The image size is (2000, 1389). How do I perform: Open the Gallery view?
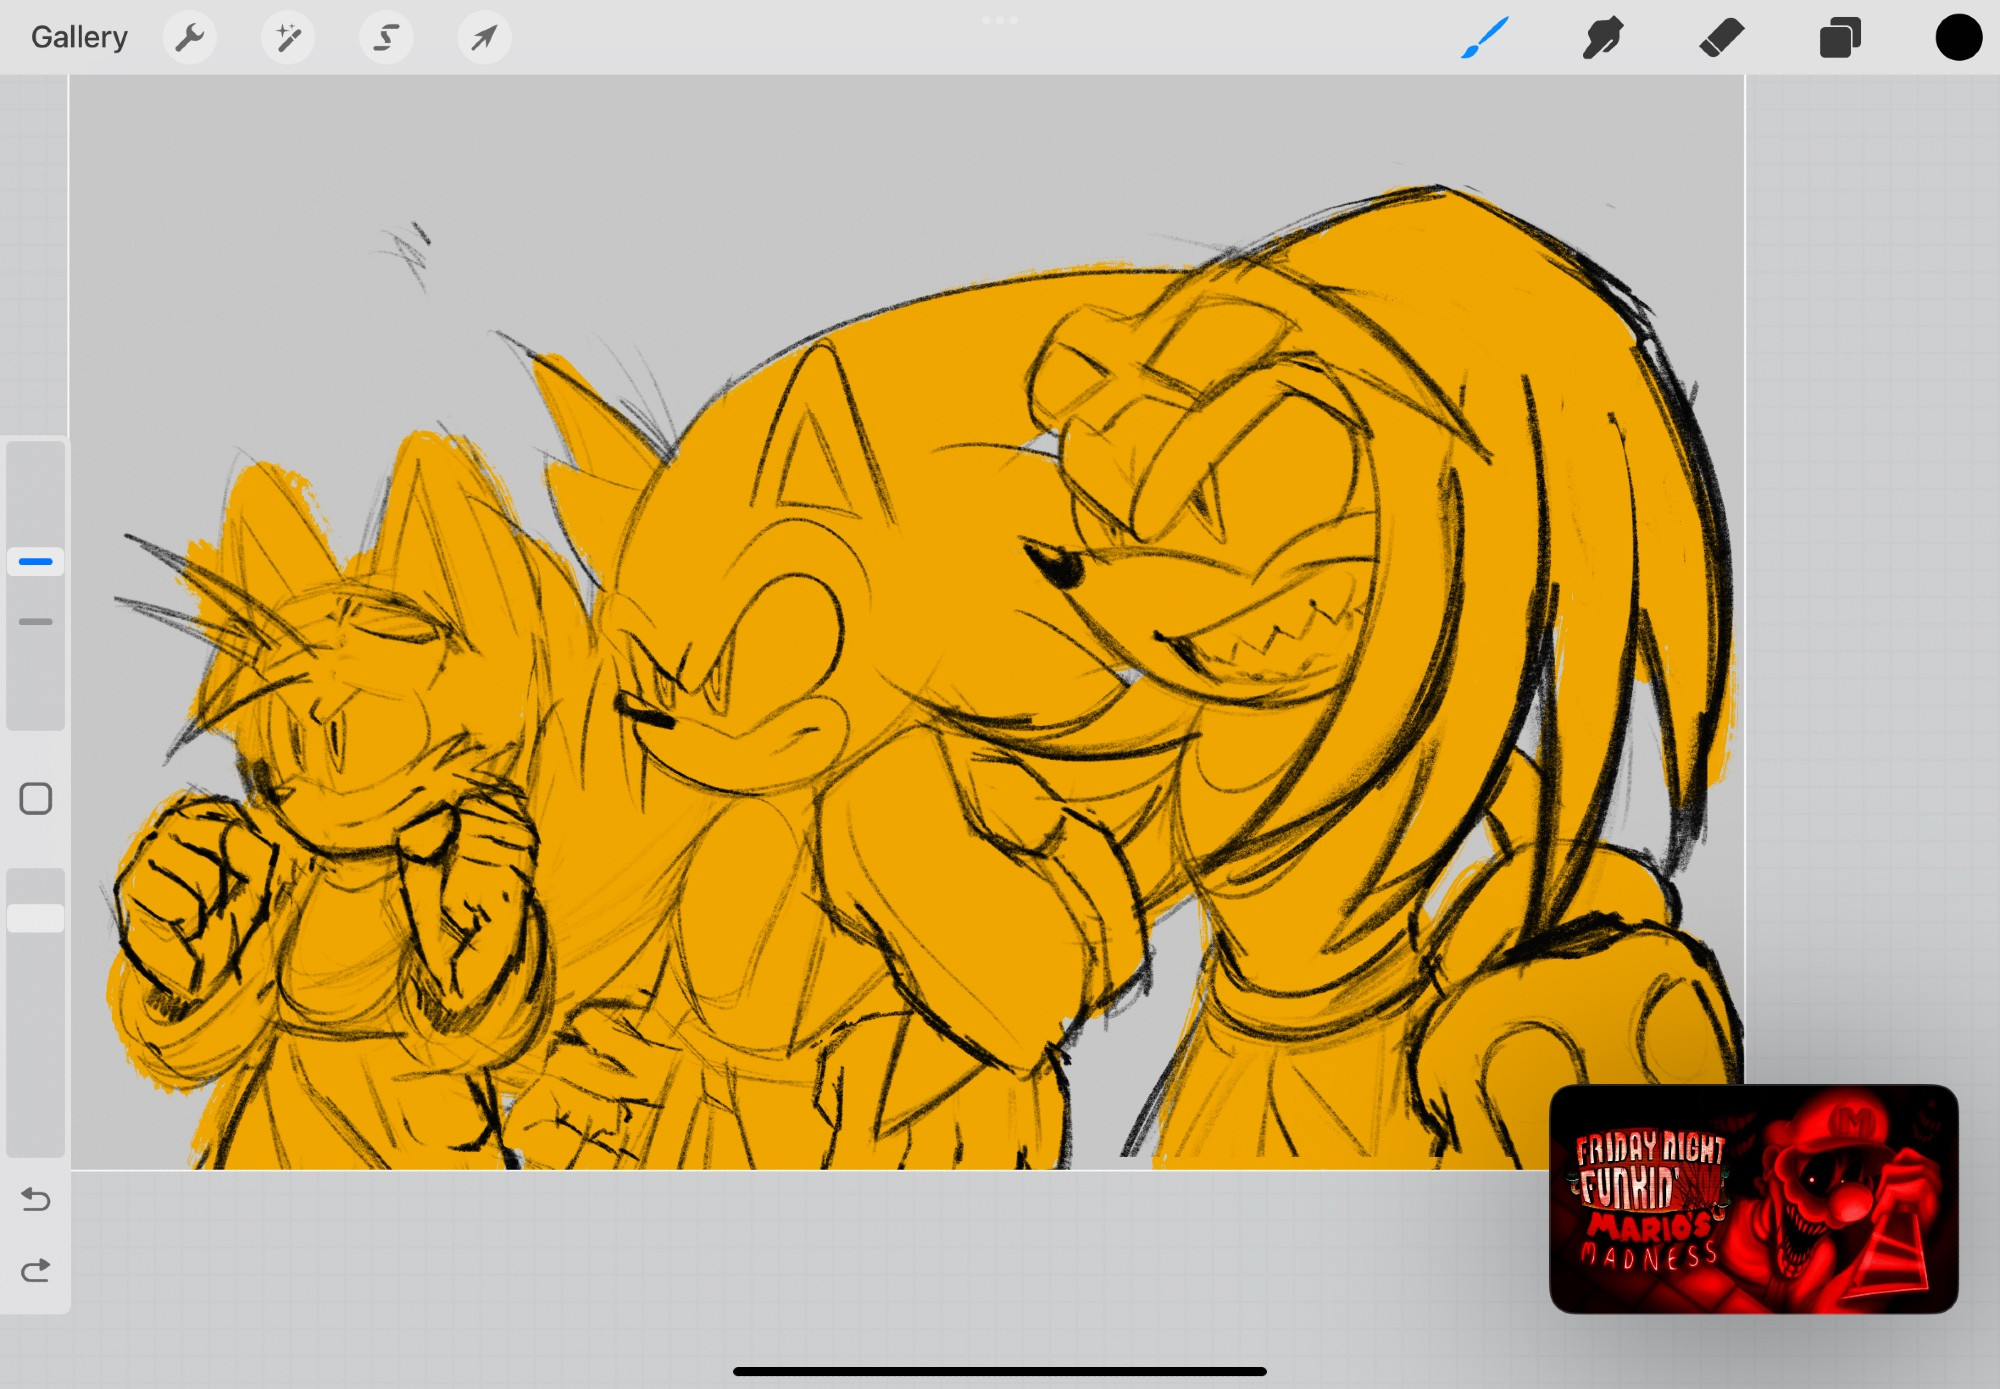click(x=79, y=38)
